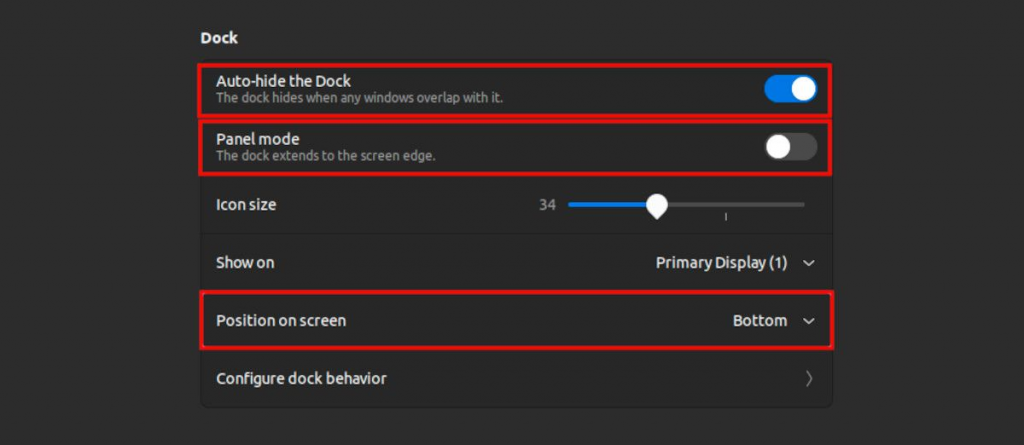The width and height of the screenshot is (1024, 445).
Task: Click the Dock section heading
Action: pos(219,38)
